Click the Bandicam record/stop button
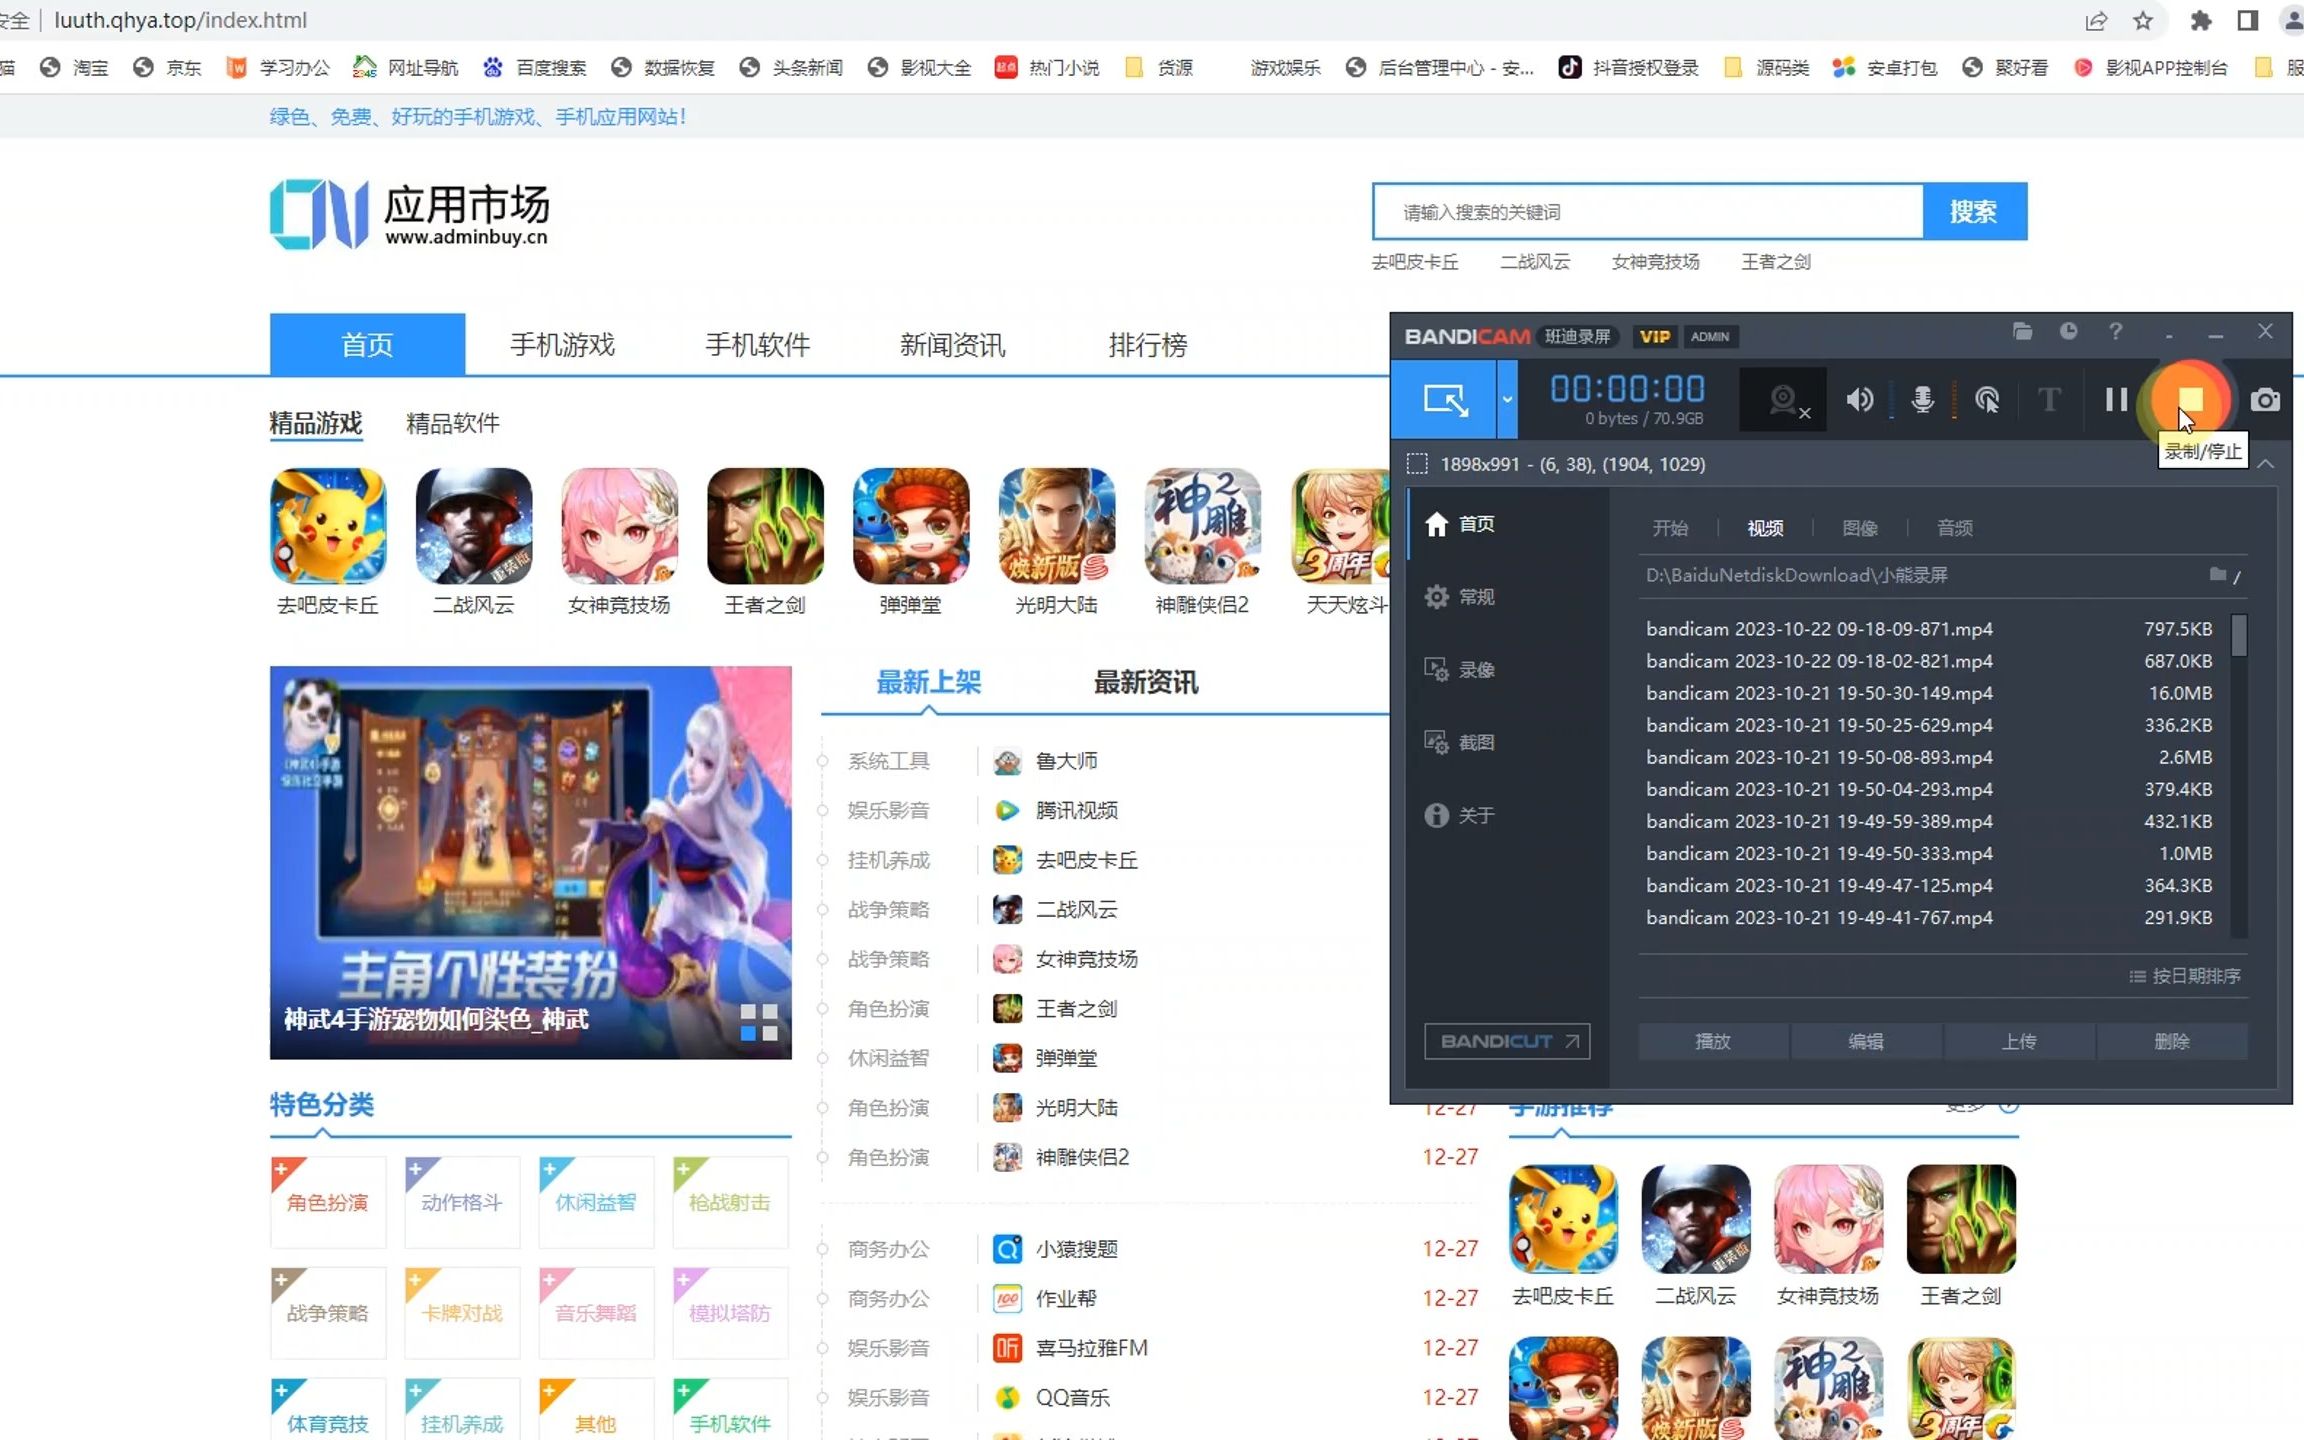The width and height of the screenshot is (2304, 1440). point(2190,400)
